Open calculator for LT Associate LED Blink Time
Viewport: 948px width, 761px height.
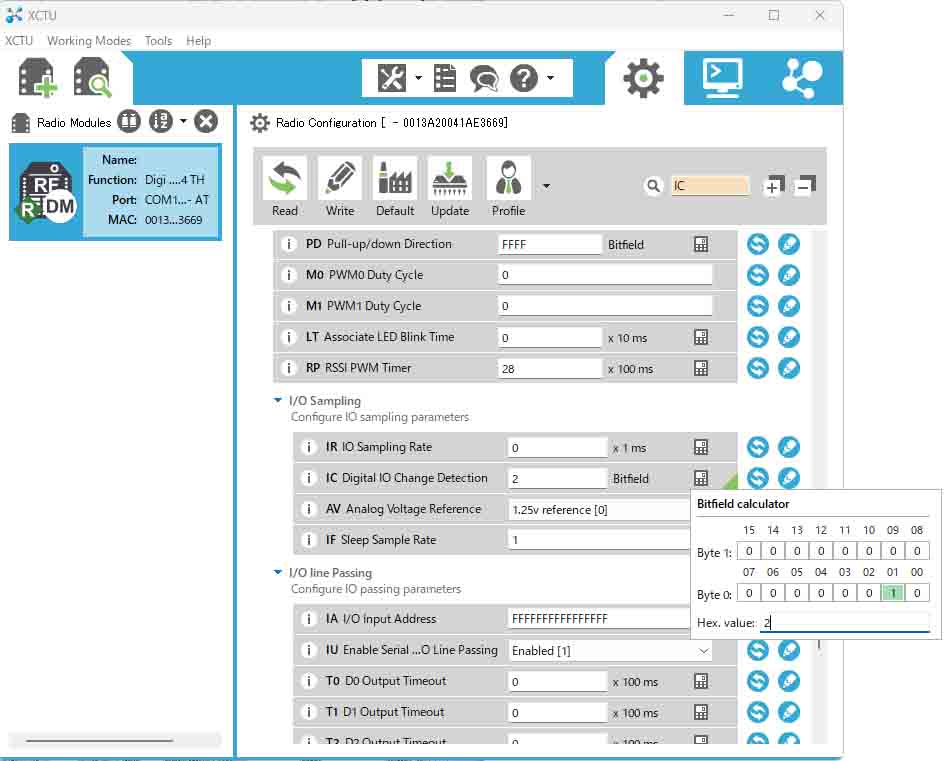[701, 337]
